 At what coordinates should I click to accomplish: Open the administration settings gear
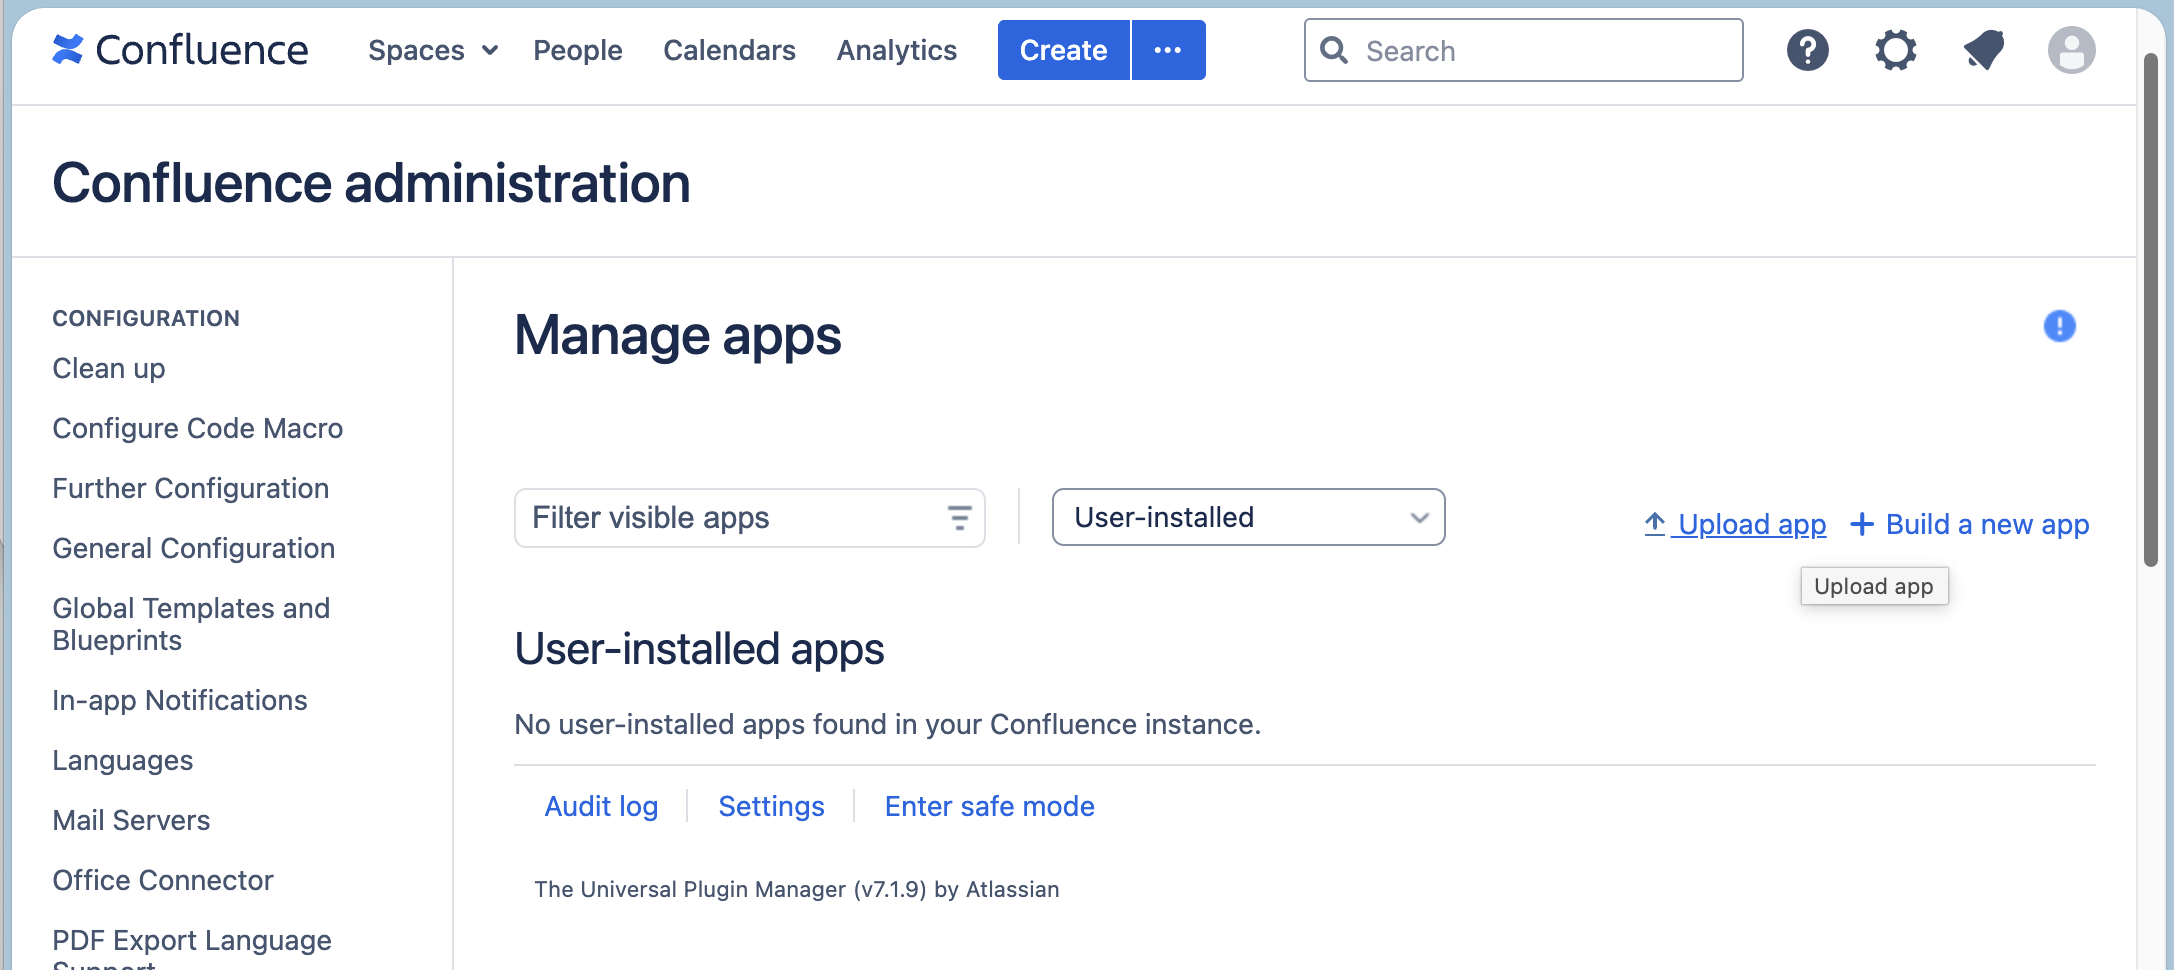click(x=1895, y=50)
